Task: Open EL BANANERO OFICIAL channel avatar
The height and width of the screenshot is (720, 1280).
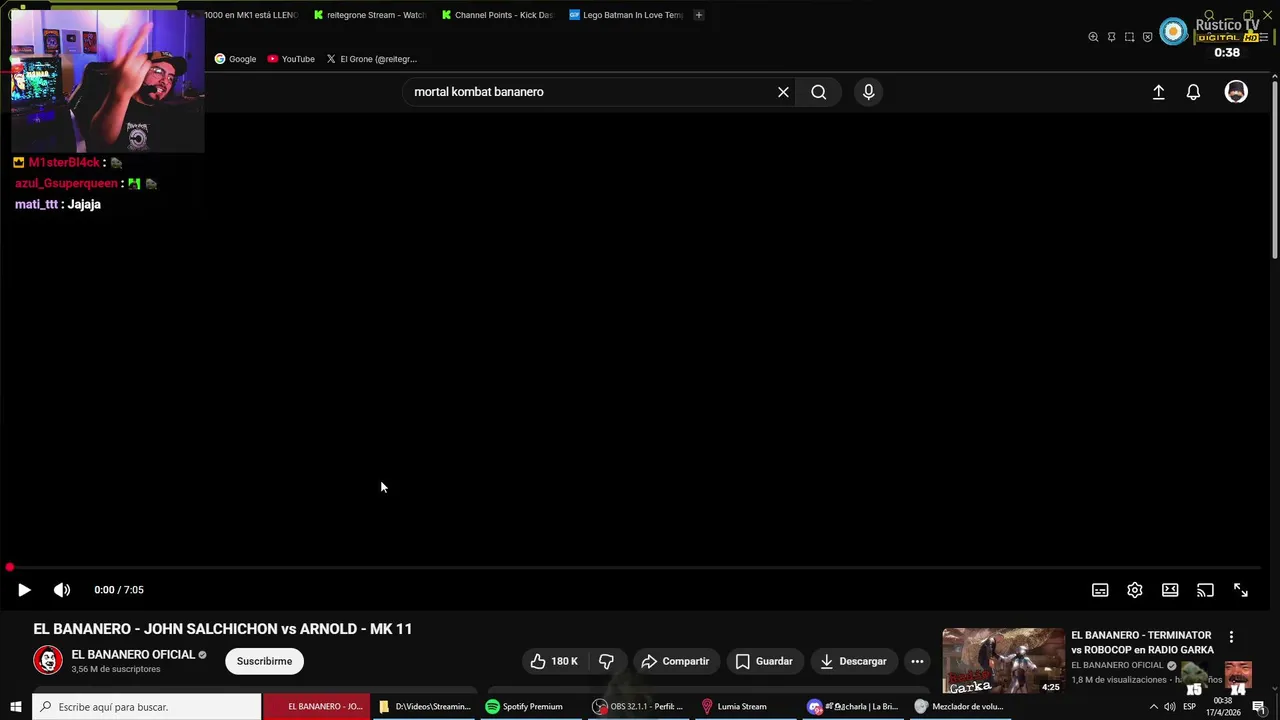Action: point(48,660)
